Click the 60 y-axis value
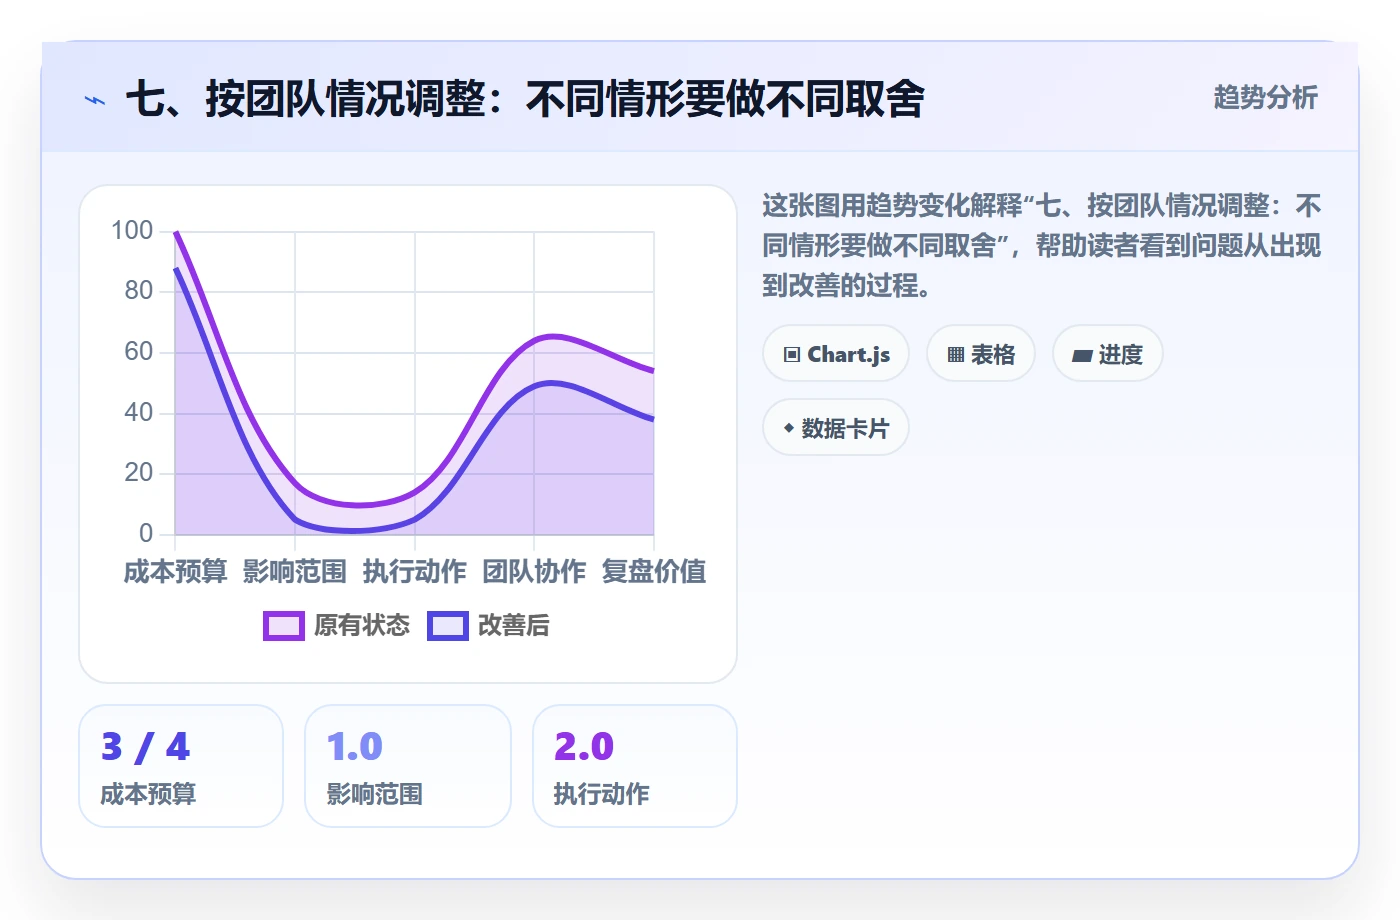 [139, 352]
